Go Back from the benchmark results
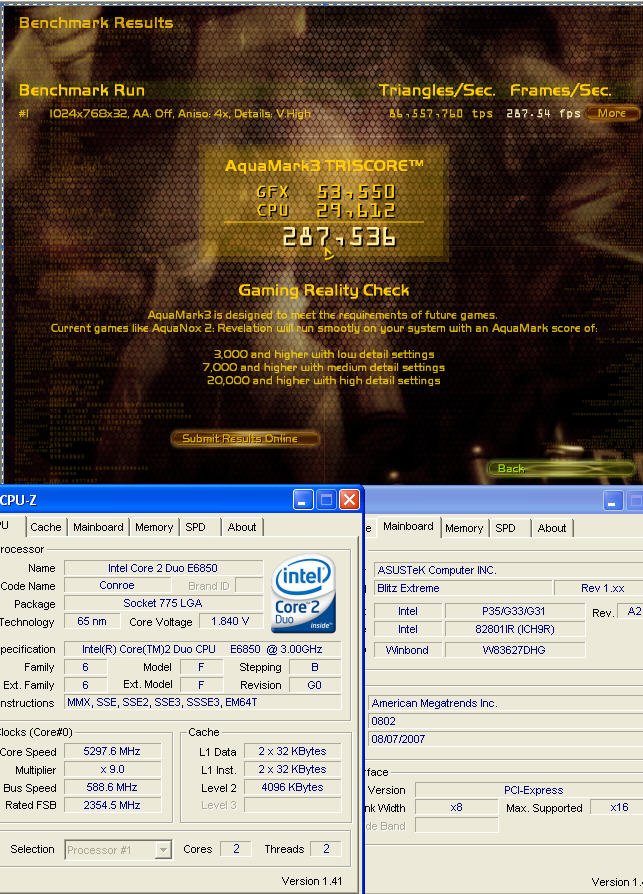The image size is (643, 894). [560, 468]
